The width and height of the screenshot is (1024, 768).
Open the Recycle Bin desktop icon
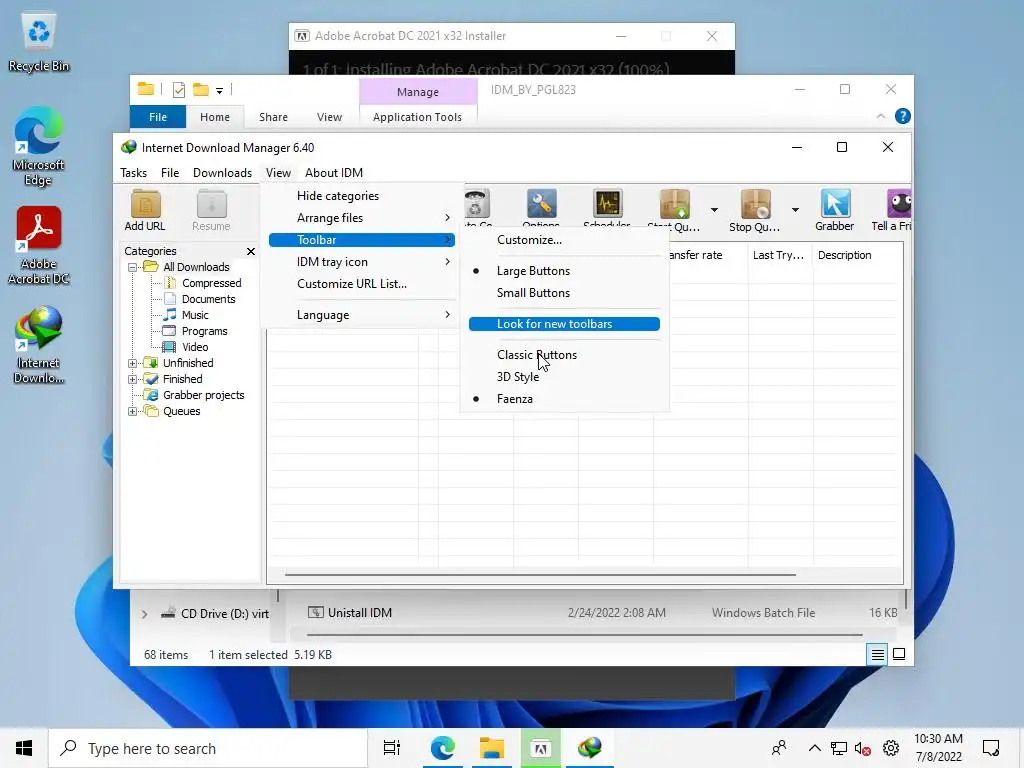pos(39,44)
